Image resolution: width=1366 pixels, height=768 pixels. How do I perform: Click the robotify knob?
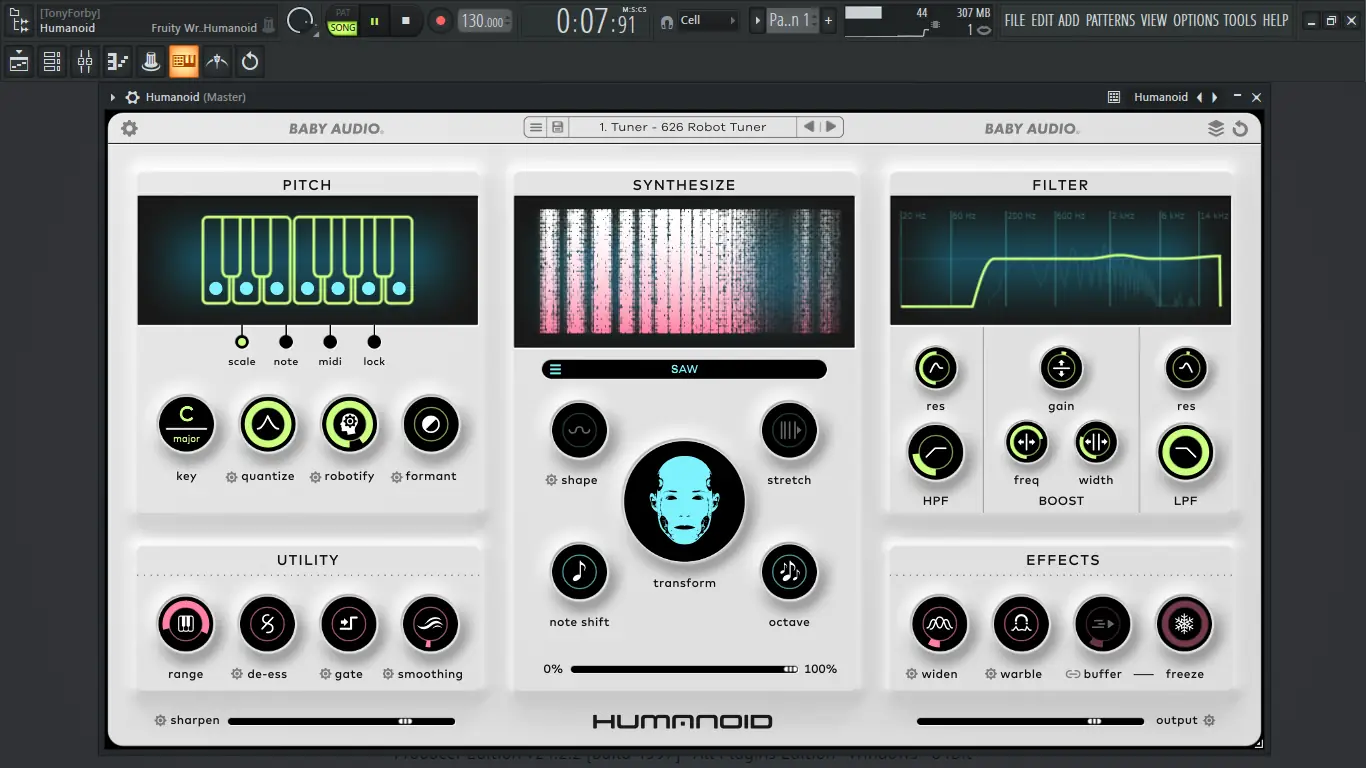tap(349, 425)
